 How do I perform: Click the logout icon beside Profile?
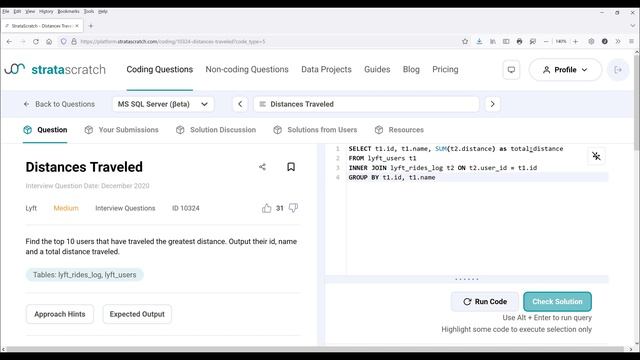coord(618,70)
